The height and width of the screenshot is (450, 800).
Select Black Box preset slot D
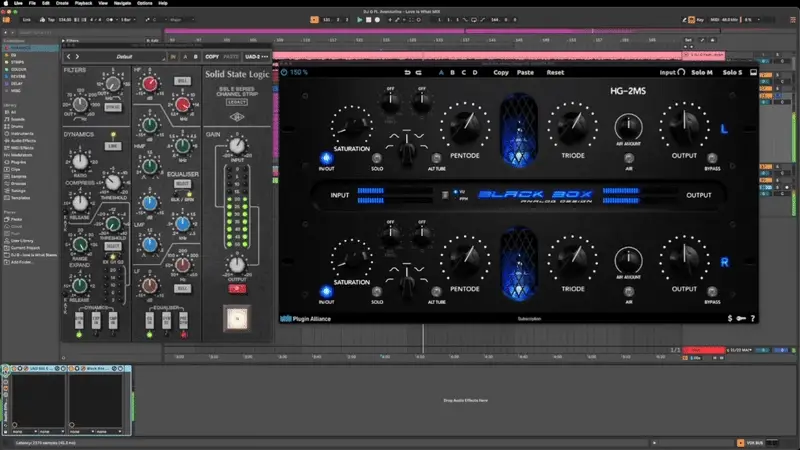point(475,72)
